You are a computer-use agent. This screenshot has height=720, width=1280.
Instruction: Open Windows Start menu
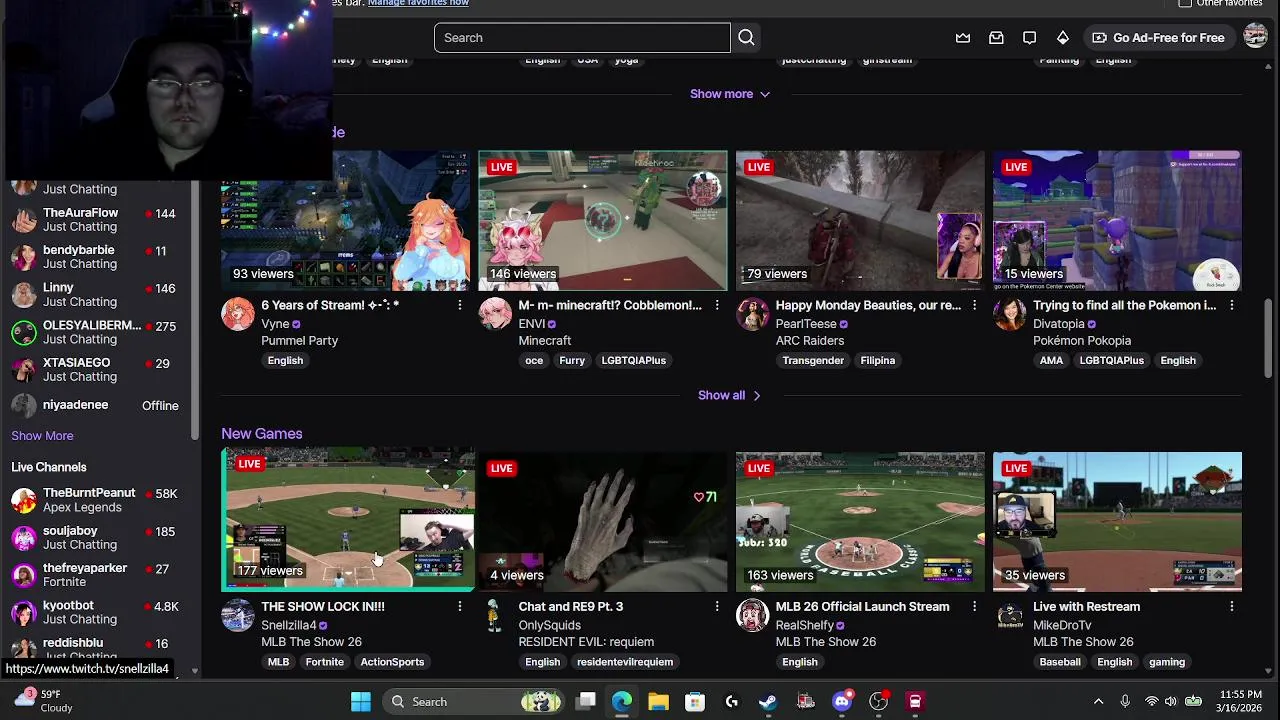[x=361, y=702]
